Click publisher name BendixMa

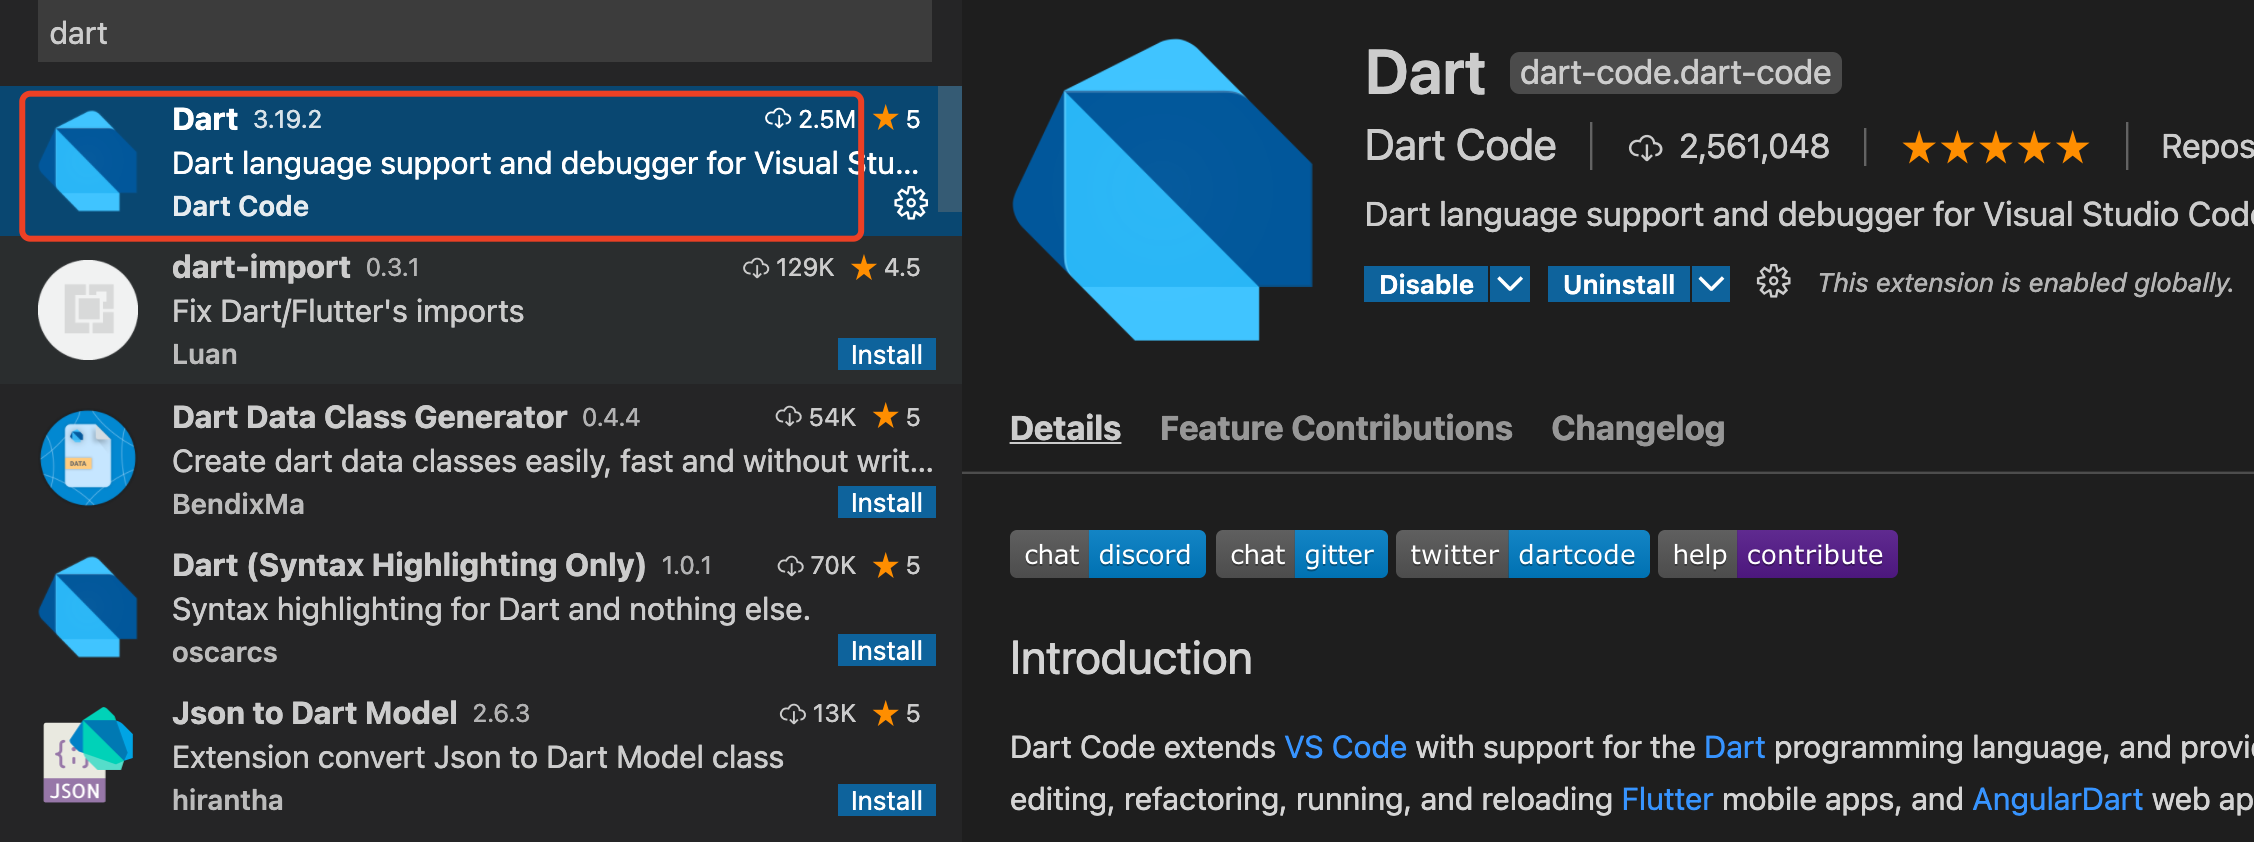coord(238,503)
